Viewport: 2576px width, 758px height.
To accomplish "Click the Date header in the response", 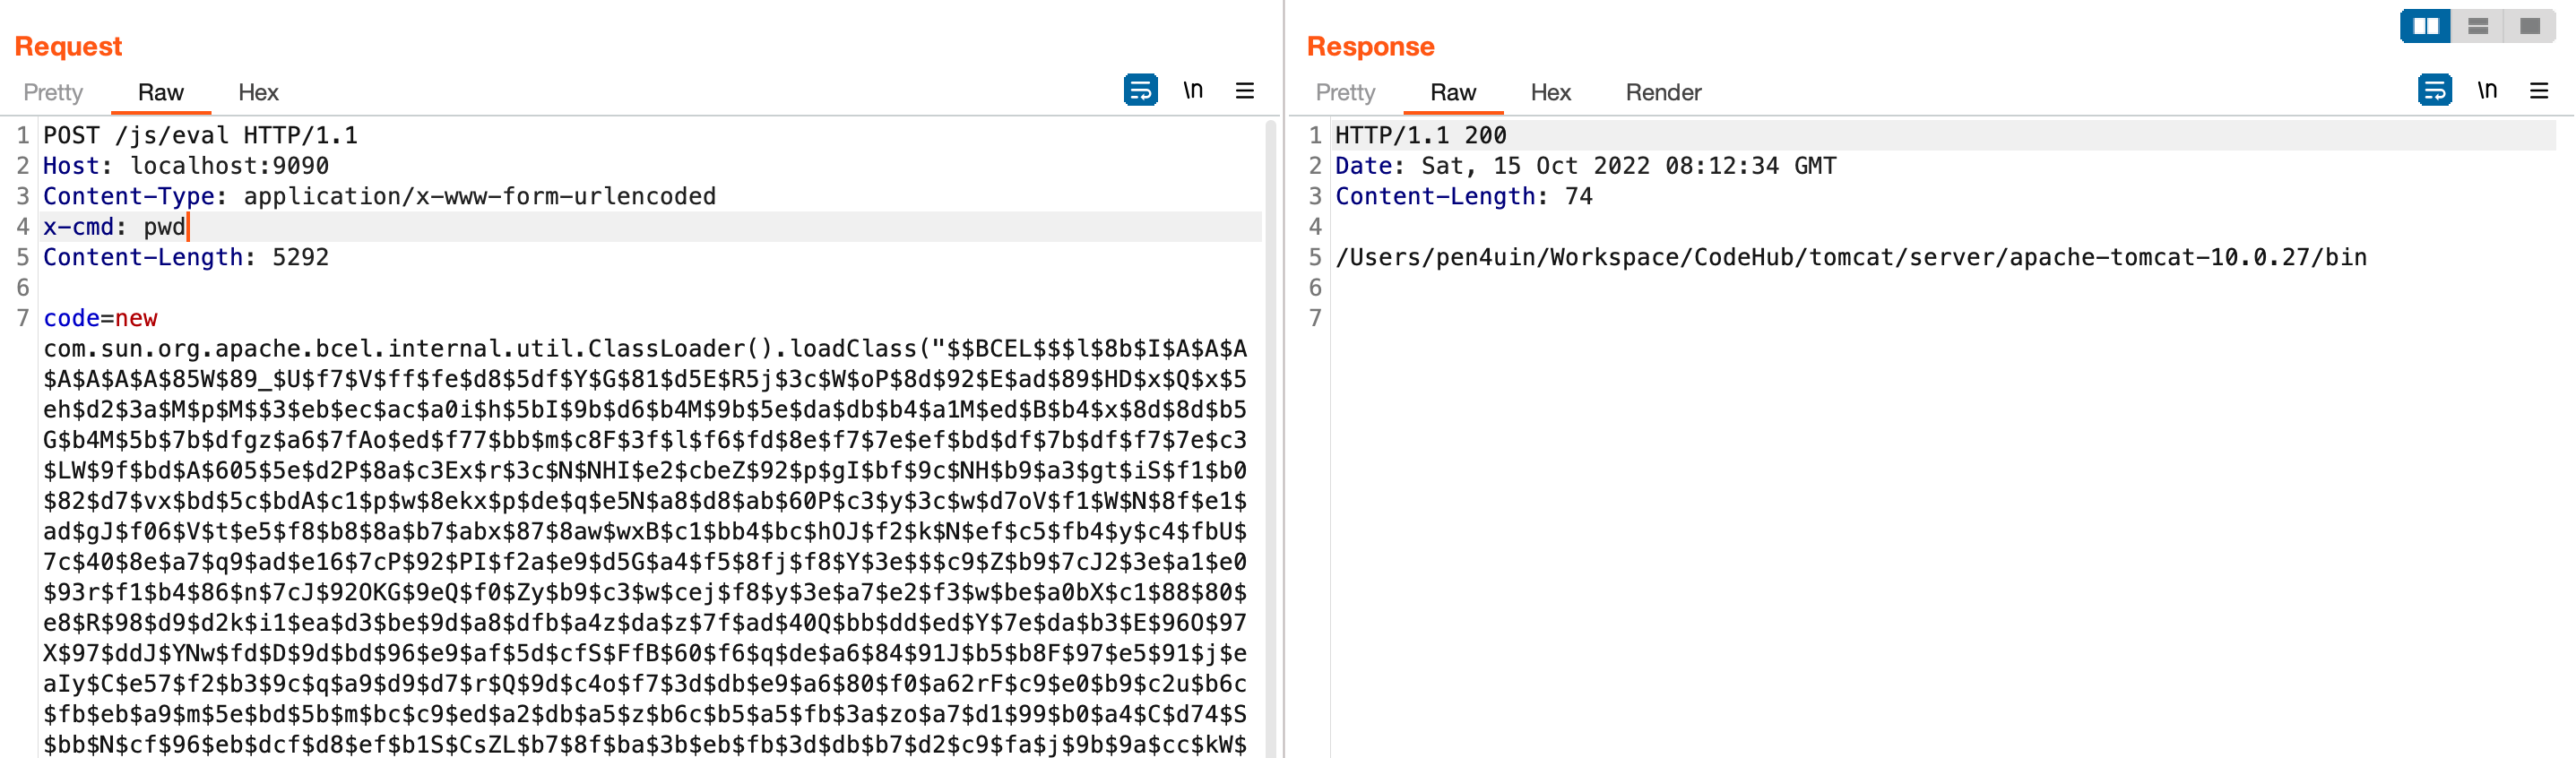I will click(1585, 166).
